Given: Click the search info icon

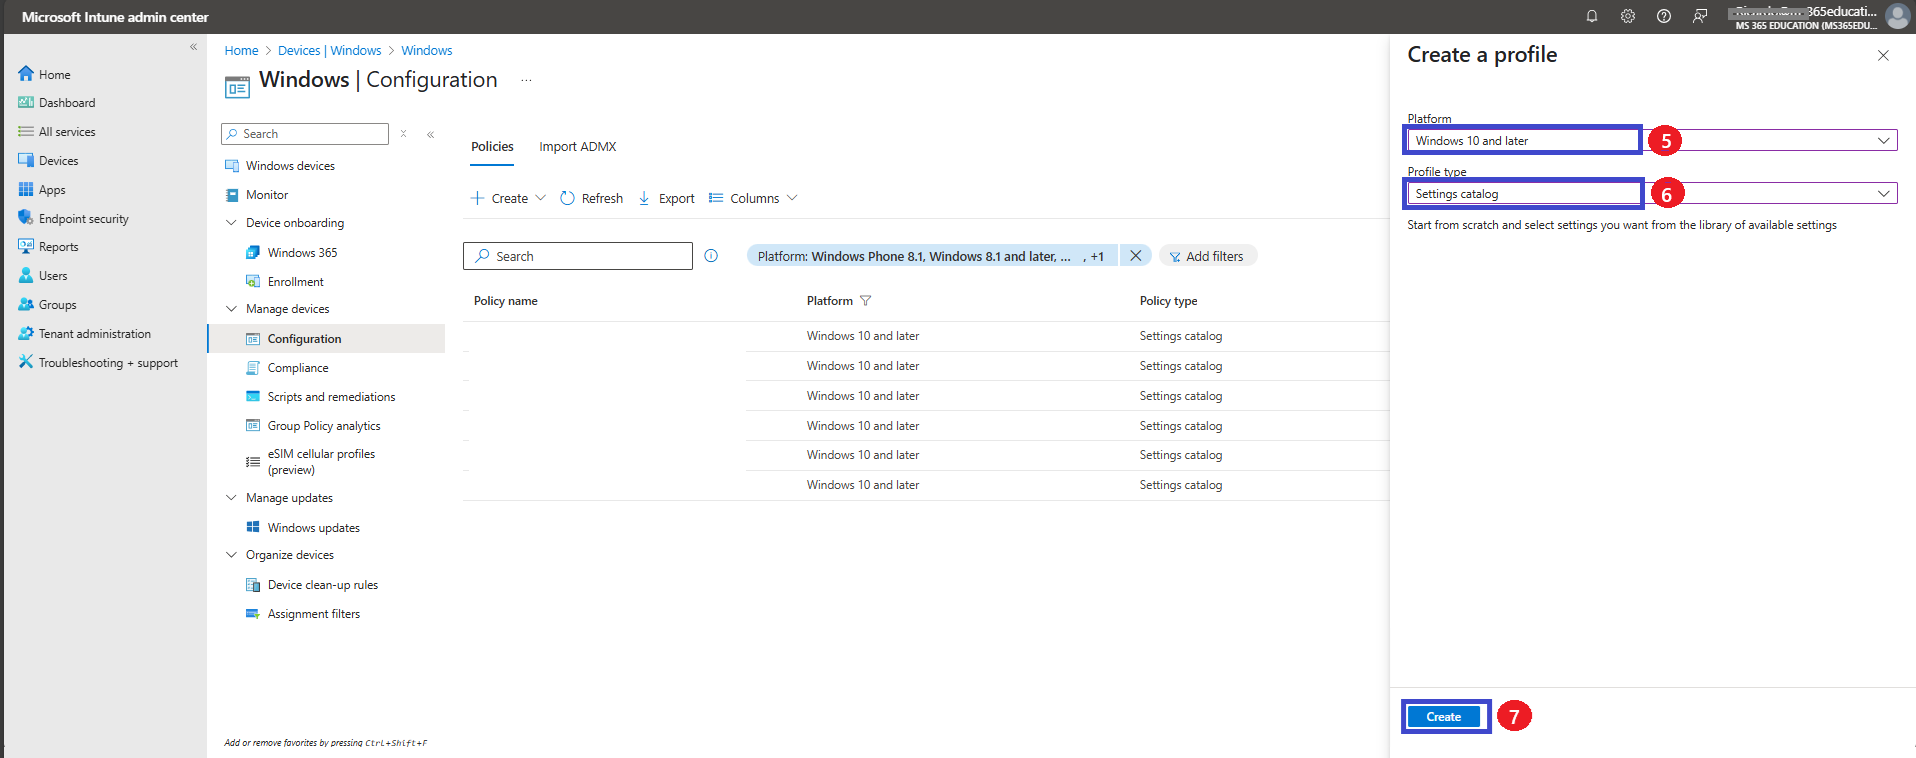Looking at the screenshot, I should coord(711,256).
